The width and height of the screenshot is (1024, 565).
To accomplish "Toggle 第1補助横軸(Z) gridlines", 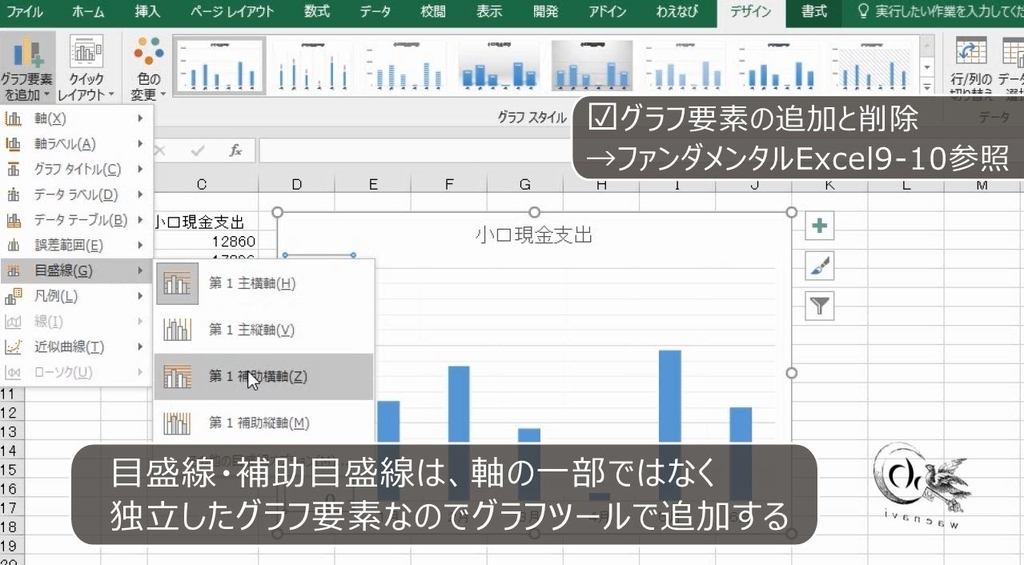I will pyautogui.click(x=264, y=376).
